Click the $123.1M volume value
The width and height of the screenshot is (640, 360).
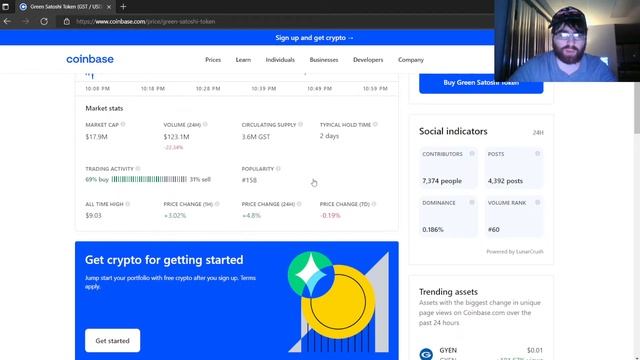coord(176,137)
